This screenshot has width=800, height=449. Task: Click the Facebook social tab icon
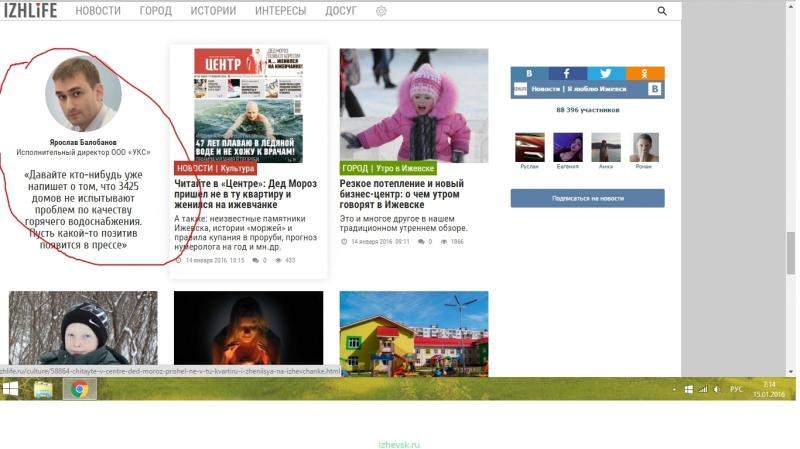[x=567, y=74]
